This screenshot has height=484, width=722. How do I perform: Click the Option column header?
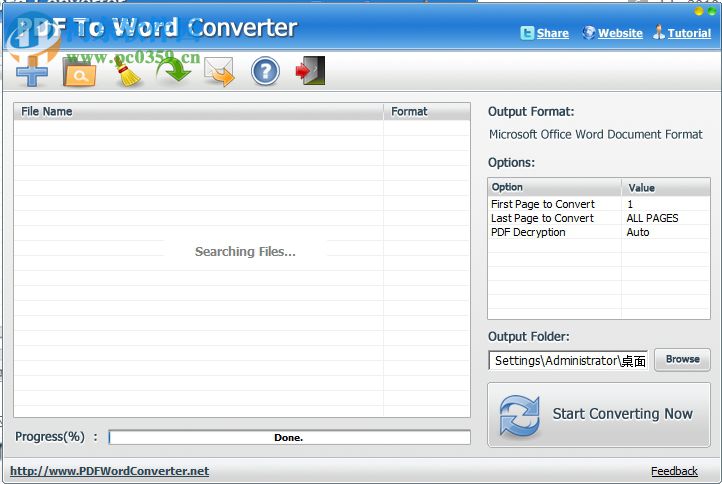(x=555, y=187)
